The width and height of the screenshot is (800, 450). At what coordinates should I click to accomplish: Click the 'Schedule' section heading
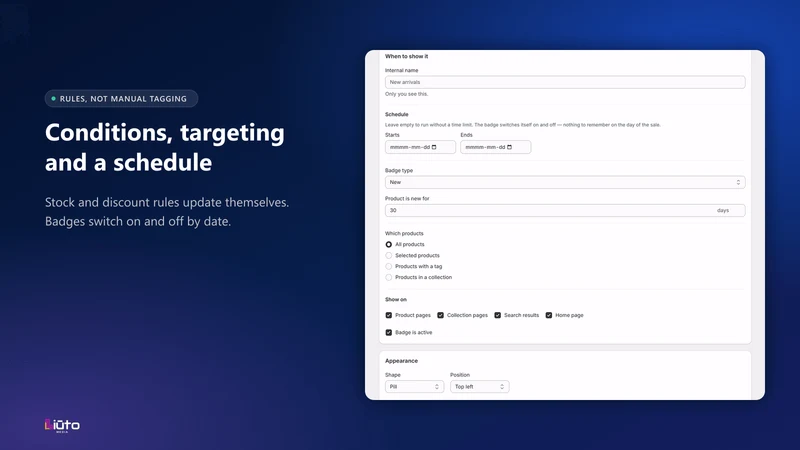click(396, 114)
